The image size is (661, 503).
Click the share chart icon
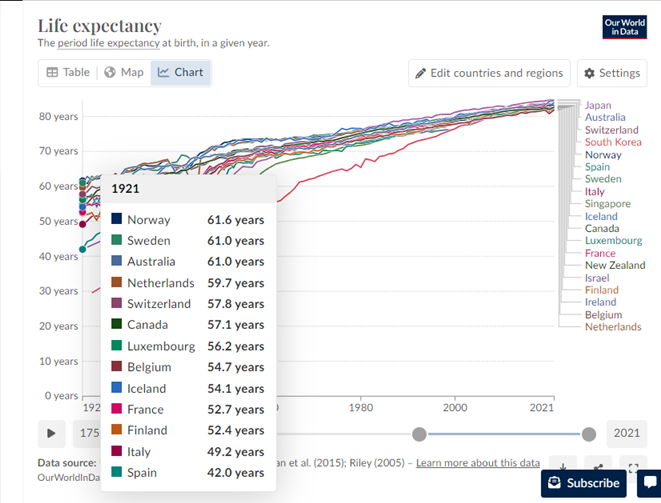[598, 466]
